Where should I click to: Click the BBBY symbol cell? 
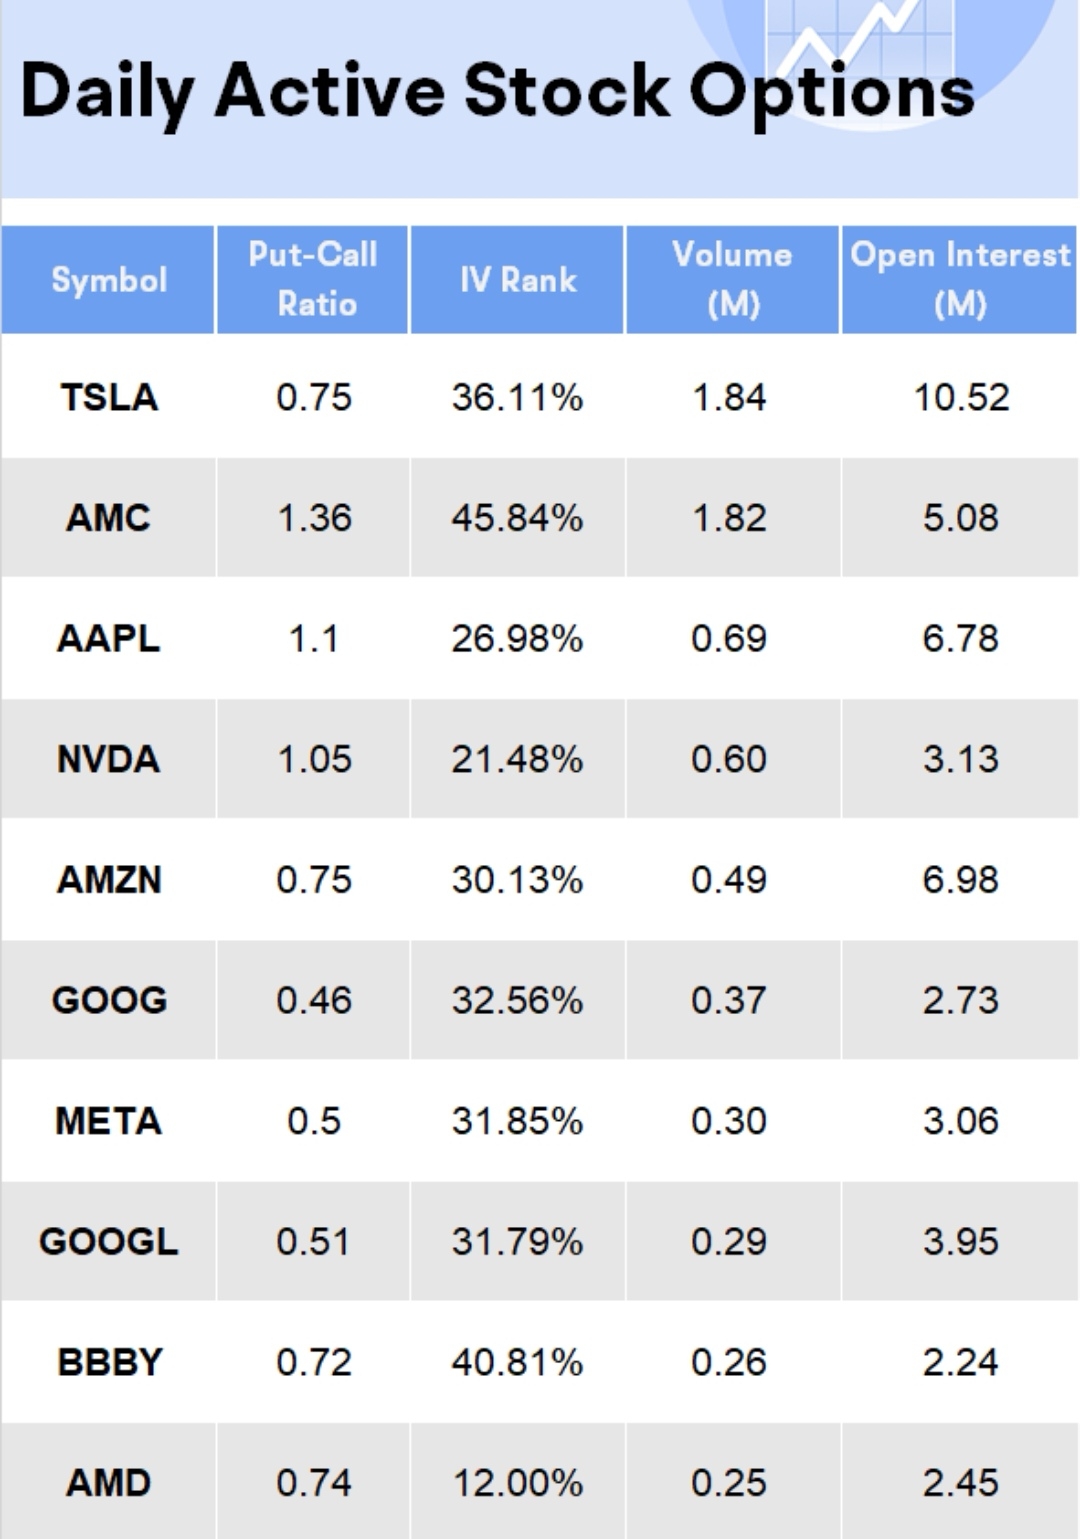109,1362
